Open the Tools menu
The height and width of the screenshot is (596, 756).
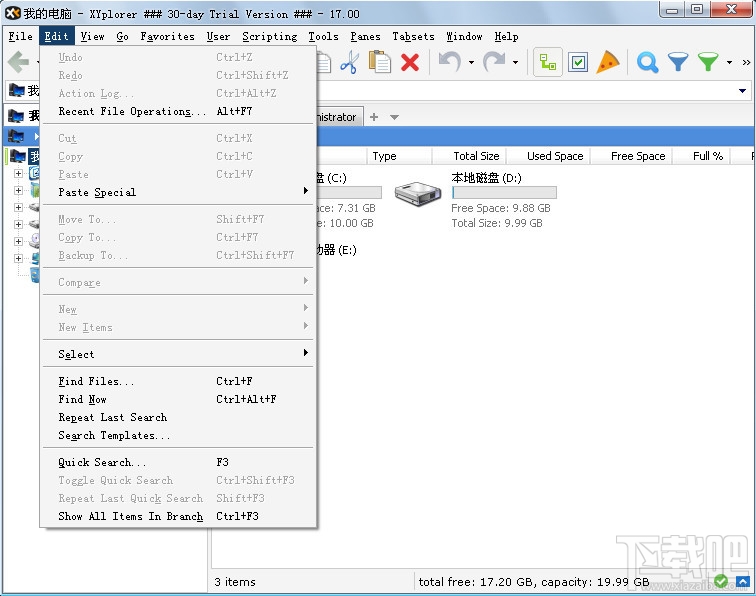323,36
